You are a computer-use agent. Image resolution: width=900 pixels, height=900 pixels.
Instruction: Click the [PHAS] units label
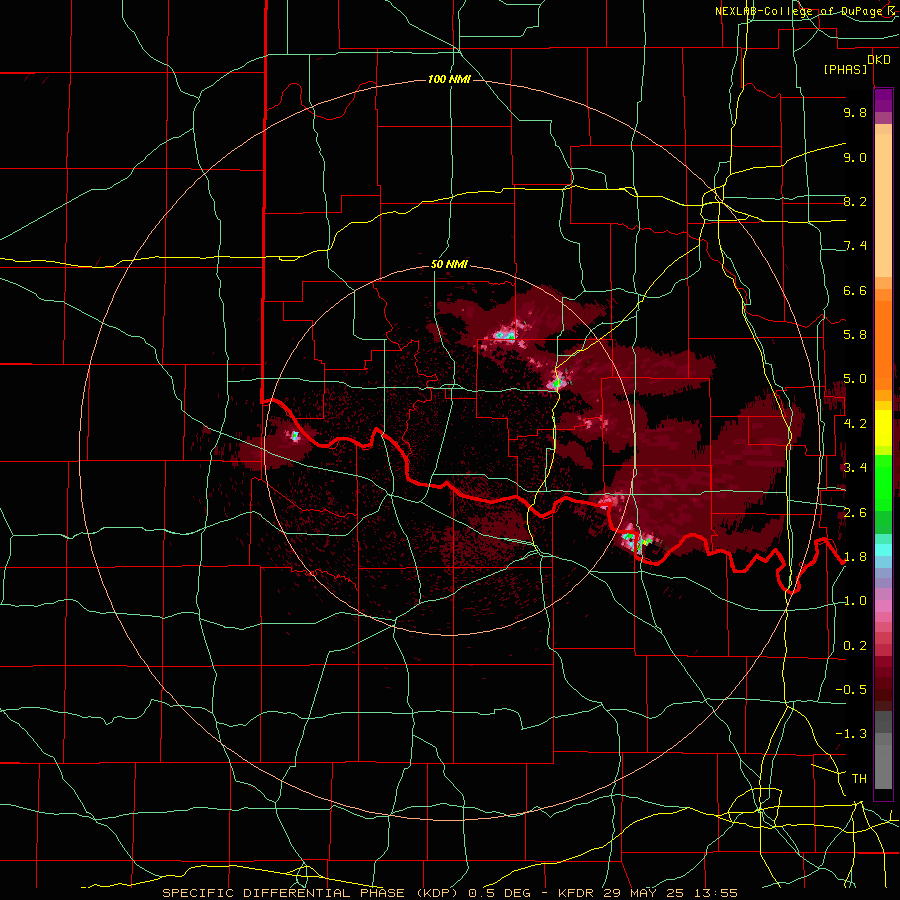845,69
